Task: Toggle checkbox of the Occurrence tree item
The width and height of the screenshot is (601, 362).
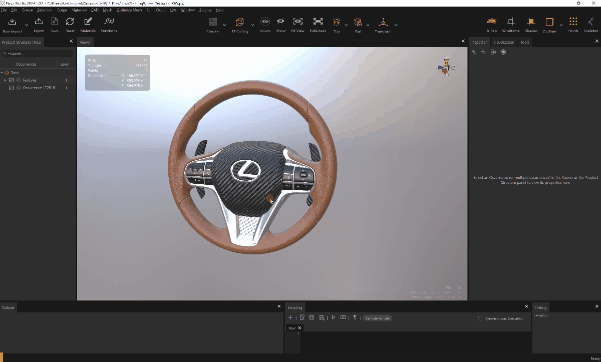Action: [11, 88]
